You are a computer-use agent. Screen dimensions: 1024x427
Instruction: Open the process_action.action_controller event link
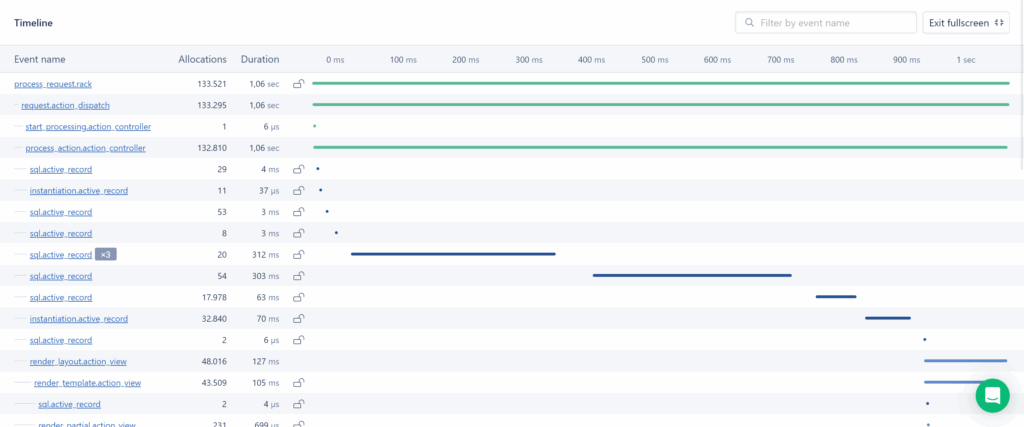point(86,148)
